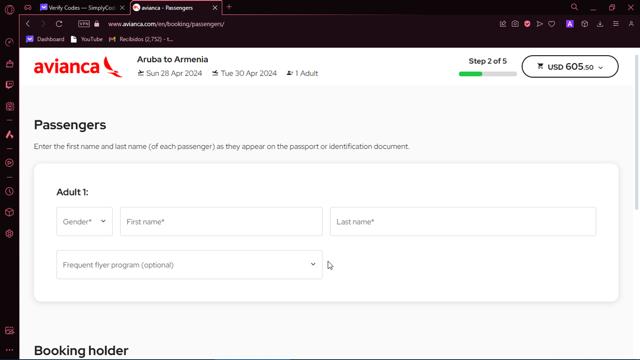Open the Opera GX main menu logo

click(x=9, y=9)
